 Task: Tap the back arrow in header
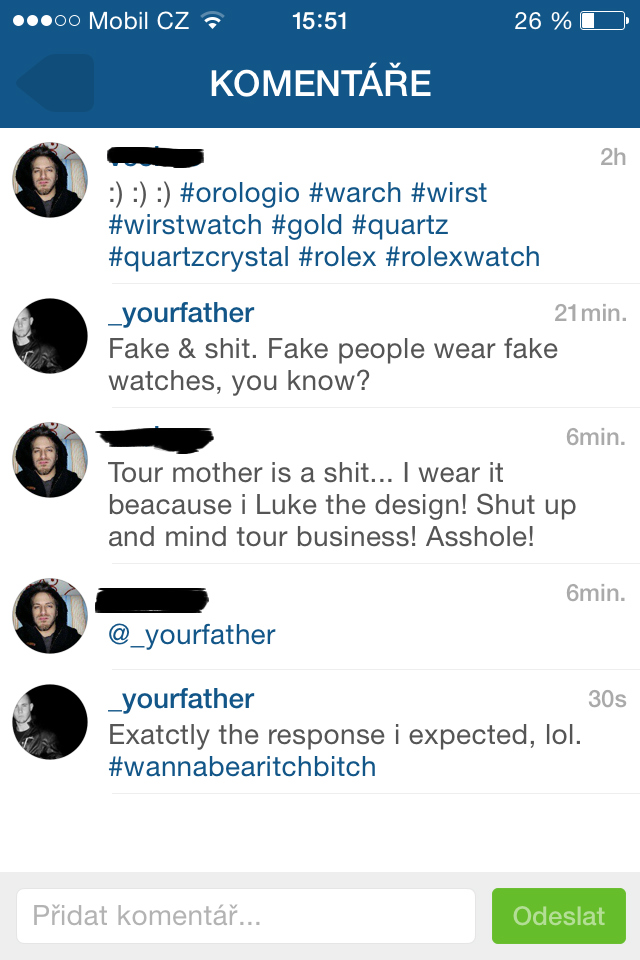coord(55,83)
